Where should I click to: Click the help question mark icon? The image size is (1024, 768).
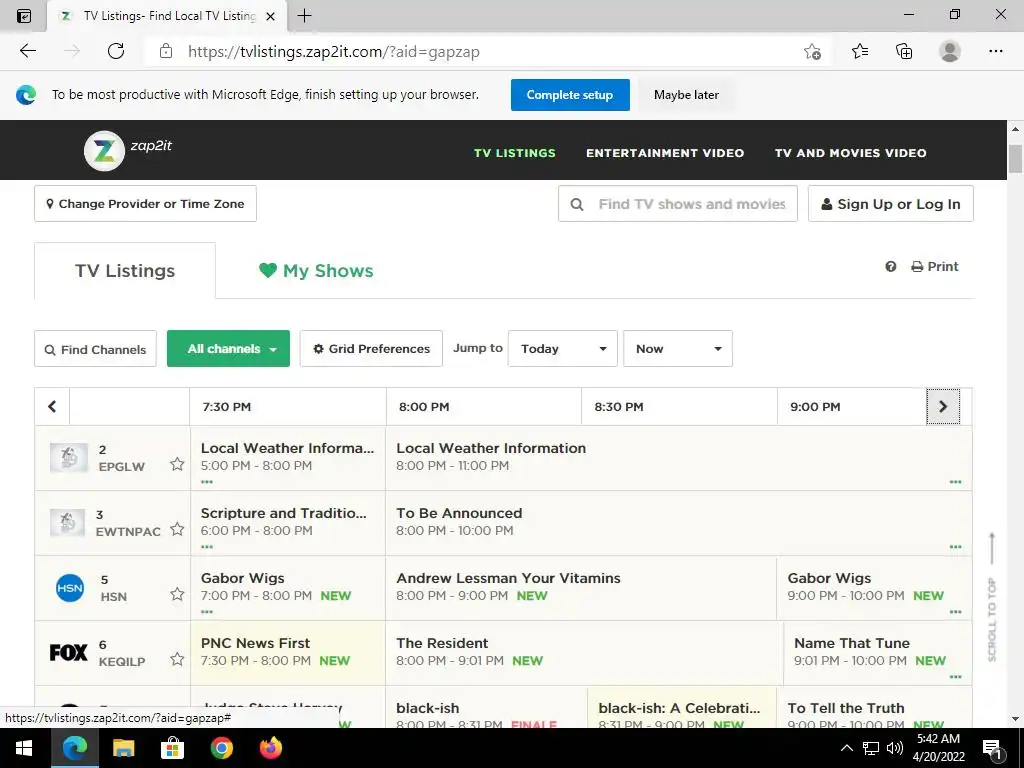pos(890,266)
